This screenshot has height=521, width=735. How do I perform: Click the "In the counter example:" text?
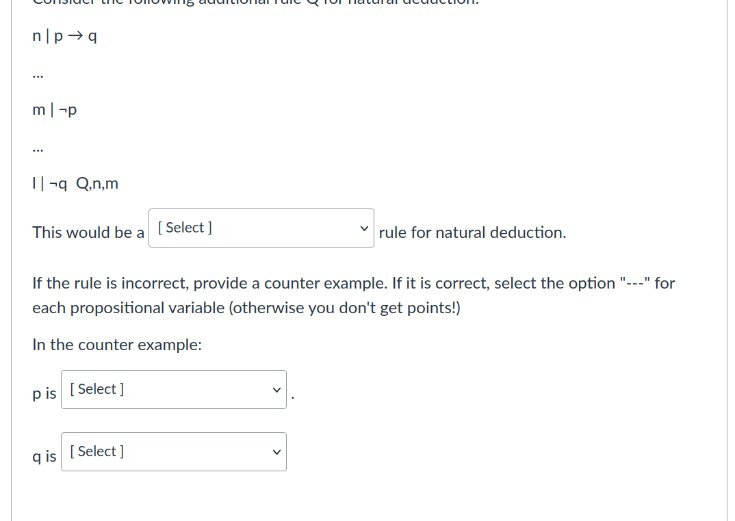coord(117,345)
